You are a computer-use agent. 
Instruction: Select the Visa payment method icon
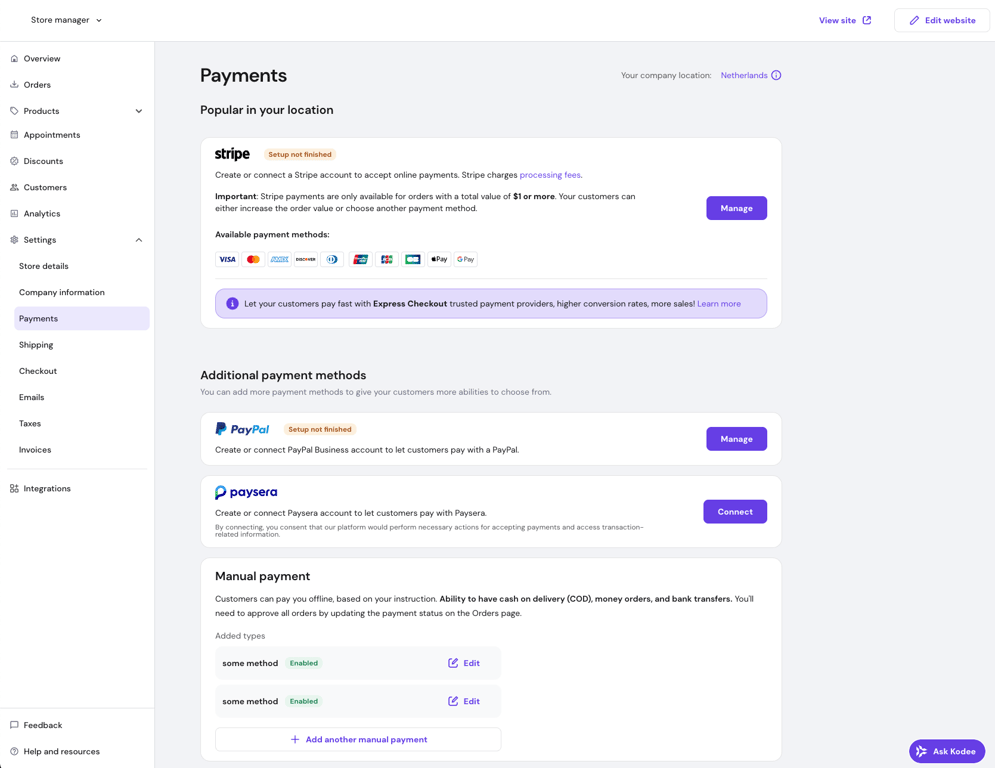pos(227,259)
